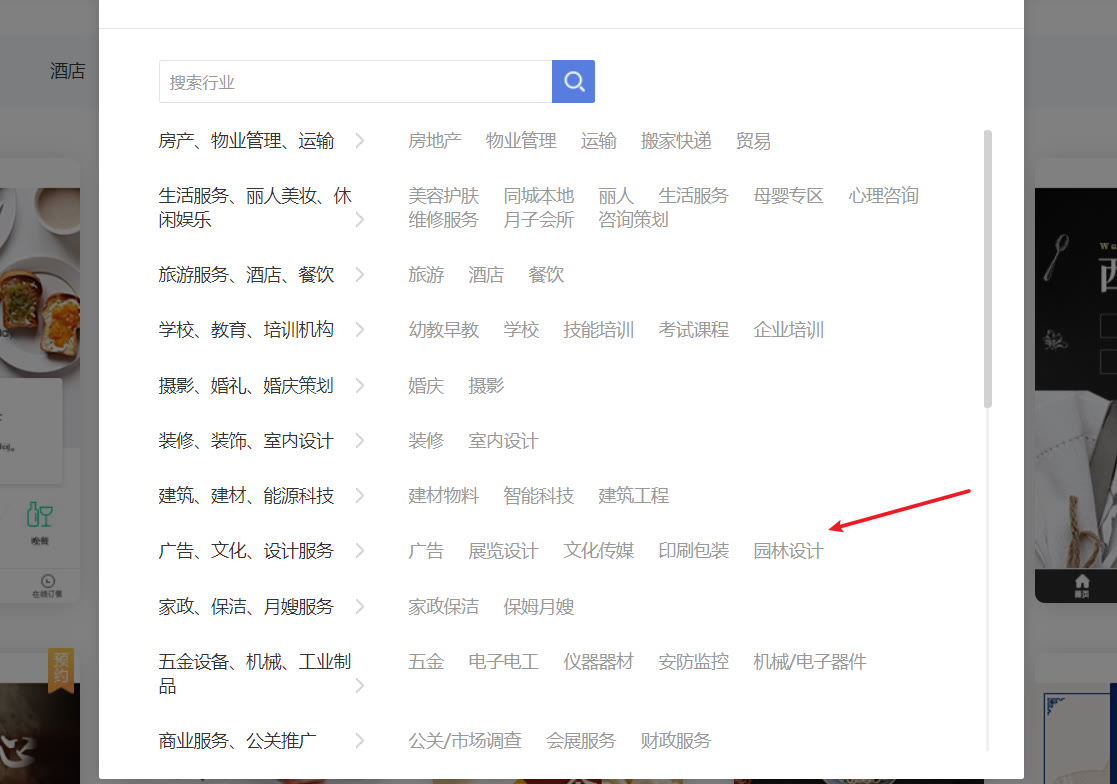Select the 心理咨询 industry link
1117x784 pixels.
coord(884,195)
